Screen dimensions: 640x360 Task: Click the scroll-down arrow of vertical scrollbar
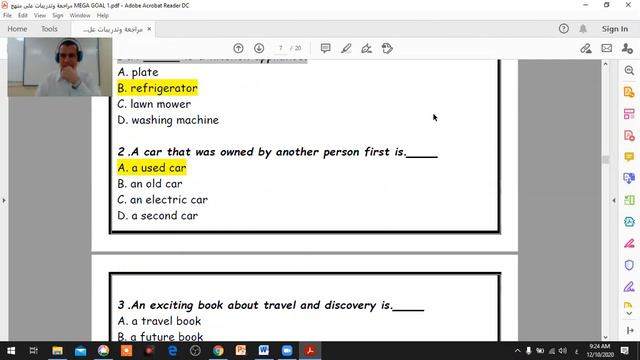[x=605, y=337]
